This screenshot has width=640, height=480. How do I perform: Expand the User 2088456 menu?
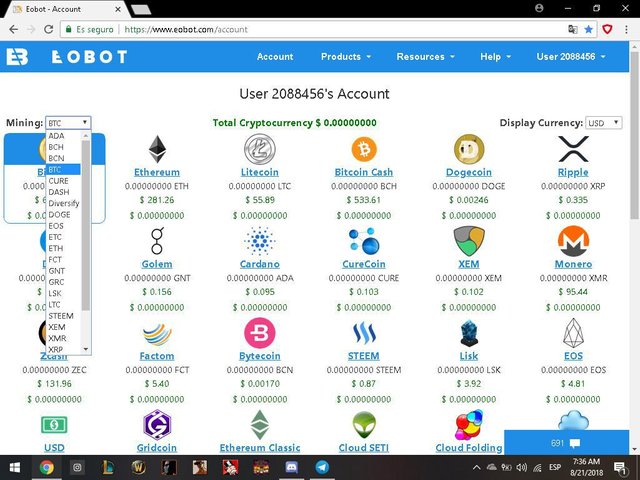tap(571, 57)
